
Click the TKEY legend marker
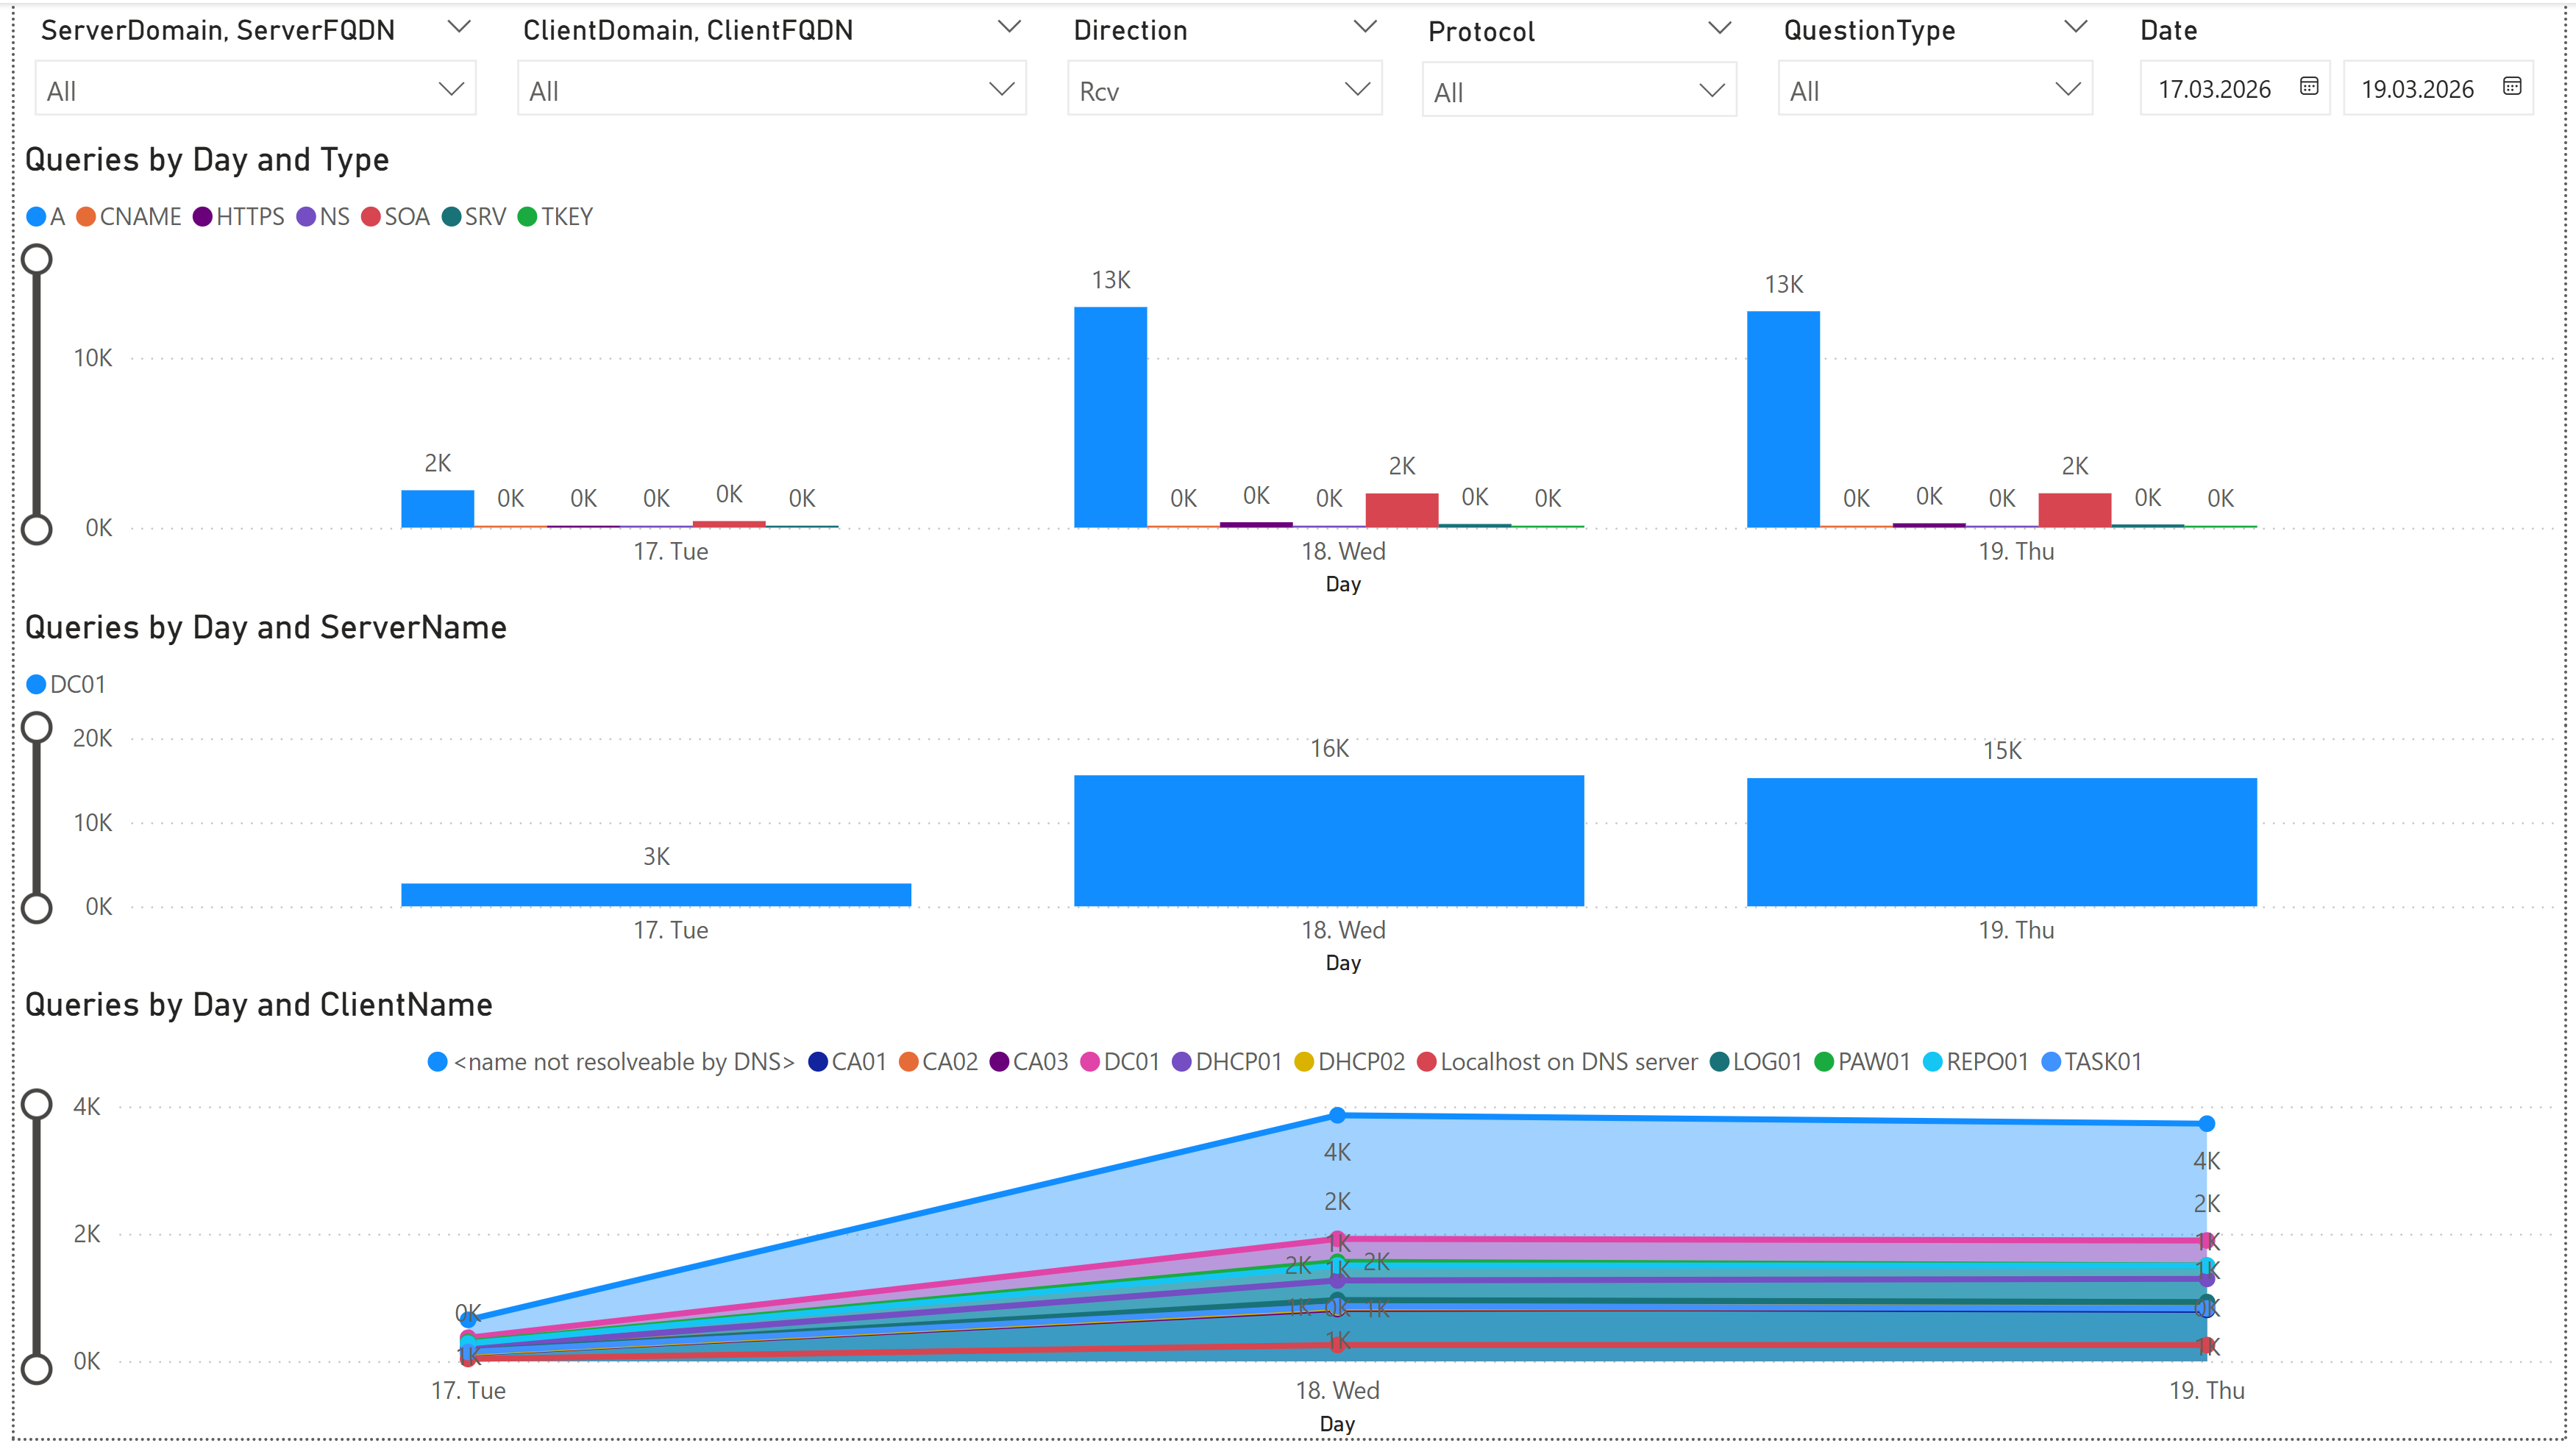coord(527,217)
